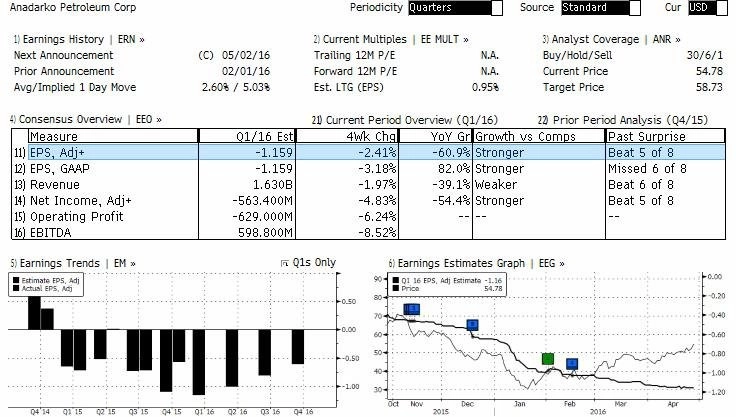This screenshot has width=736, height=417.
Task: Select the Revenue measure row
Action: pos(368,185)
